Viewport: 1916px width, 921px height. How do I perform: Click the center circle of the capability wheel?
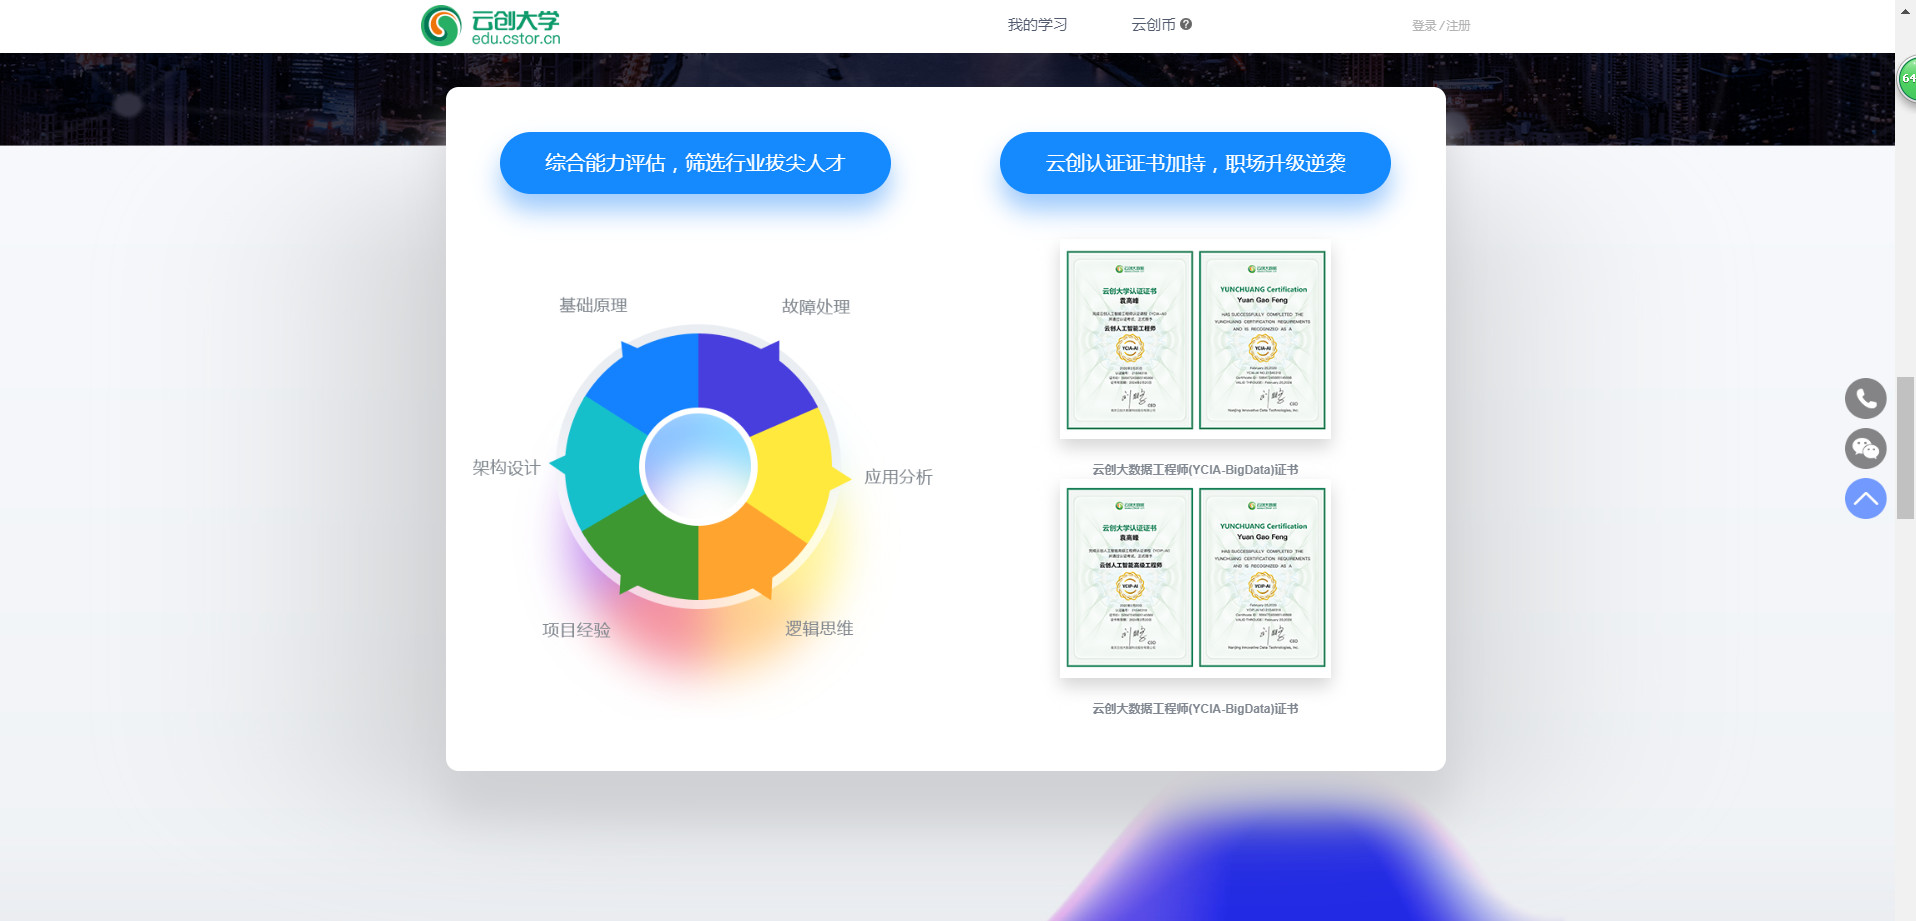(x=700, y=462)
